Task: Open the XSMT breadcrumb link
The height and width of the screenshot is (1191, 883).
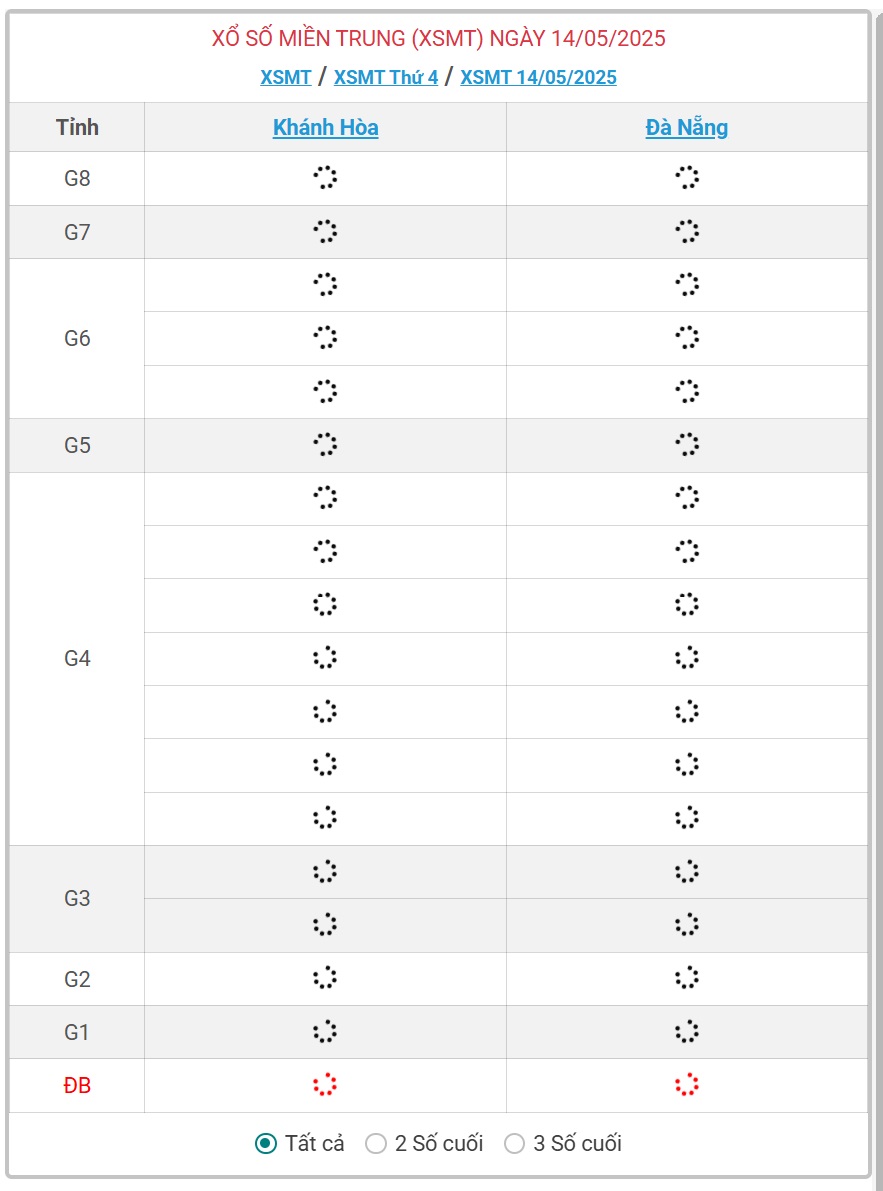Action: point(285,77)
